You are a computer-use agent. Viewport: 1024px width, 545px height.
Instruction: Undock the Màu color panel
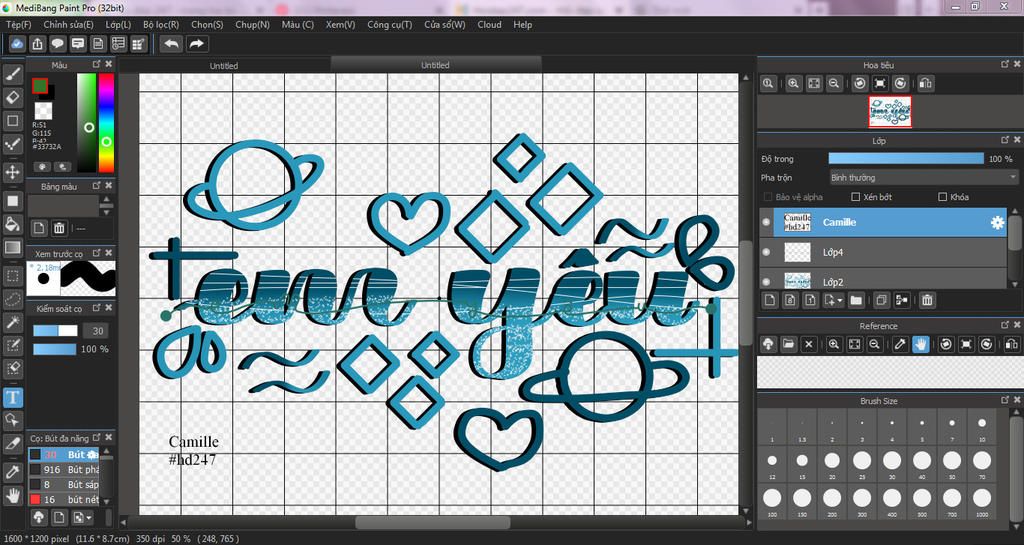(x=97, y=64)
